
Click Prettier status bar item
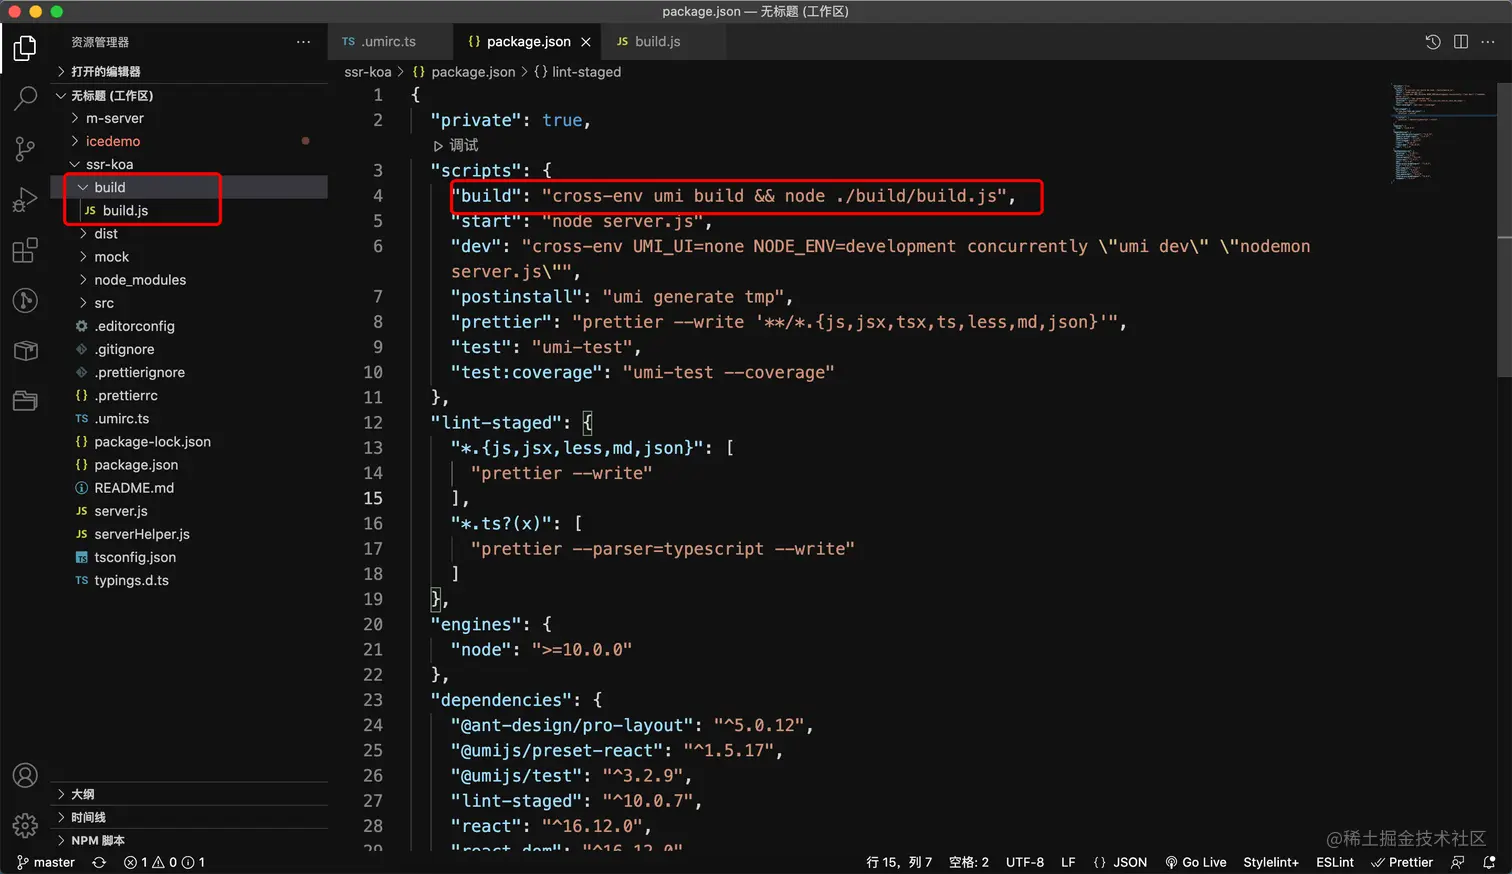tap(1402, 862)
